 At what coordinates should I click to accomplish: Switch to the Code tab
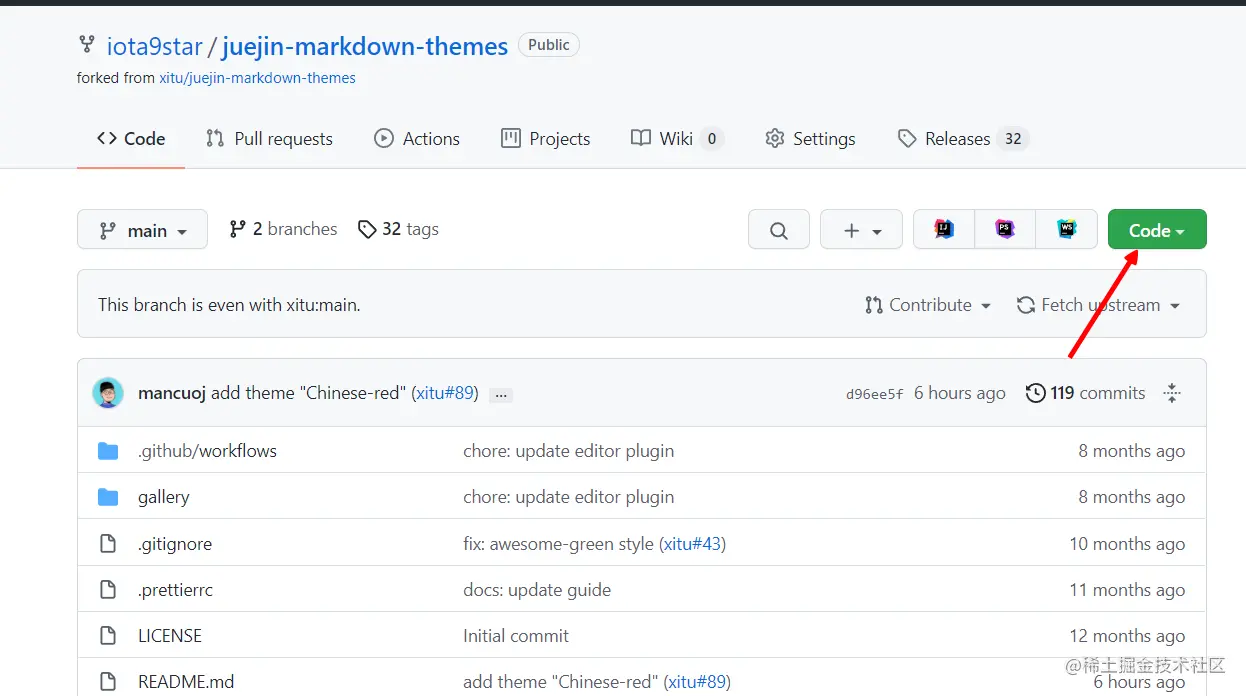tap(131, 139)
